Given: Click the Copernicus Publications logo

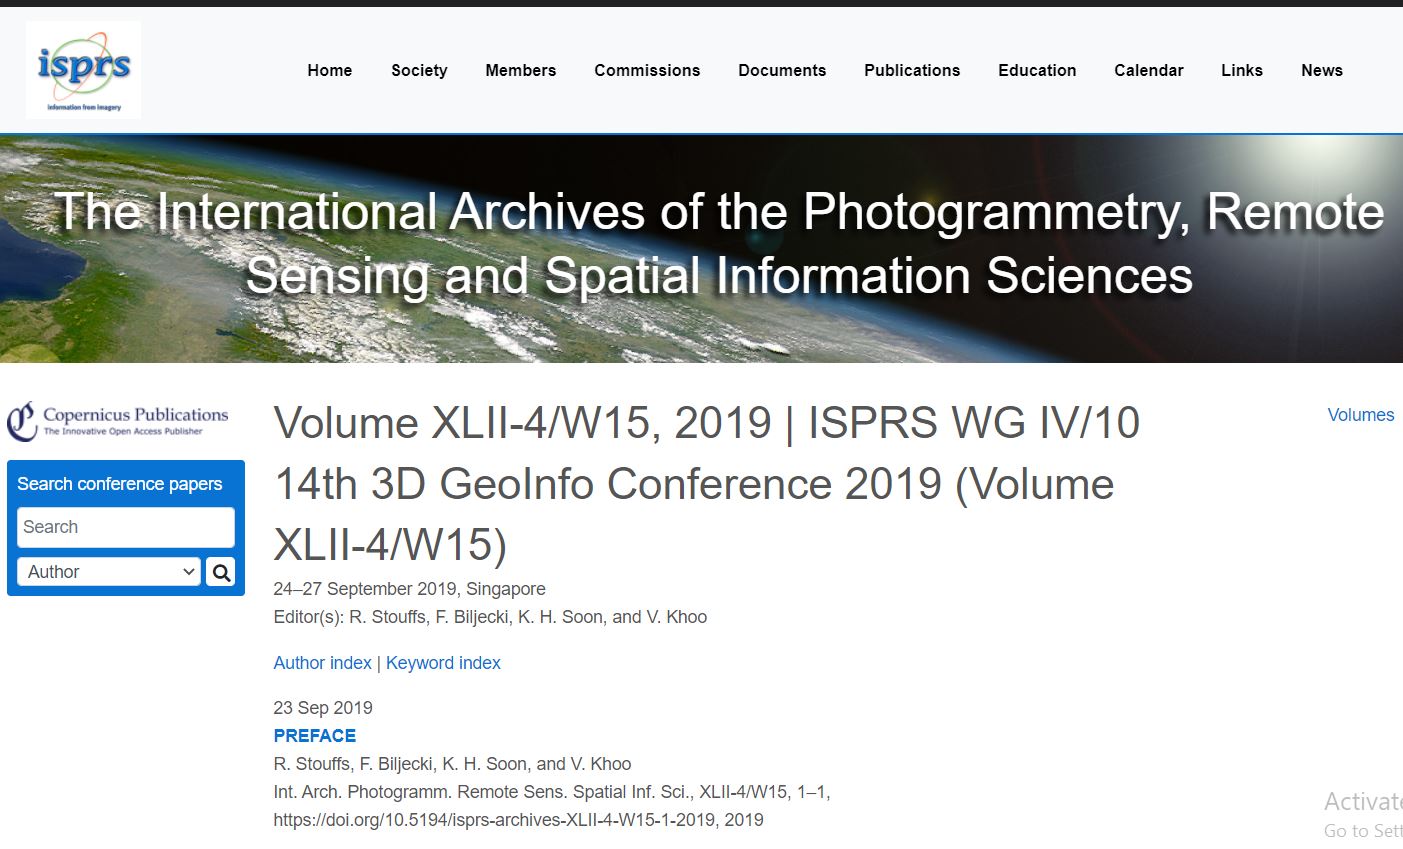Looking at the screenshot, I should click(x=118, y=421).
